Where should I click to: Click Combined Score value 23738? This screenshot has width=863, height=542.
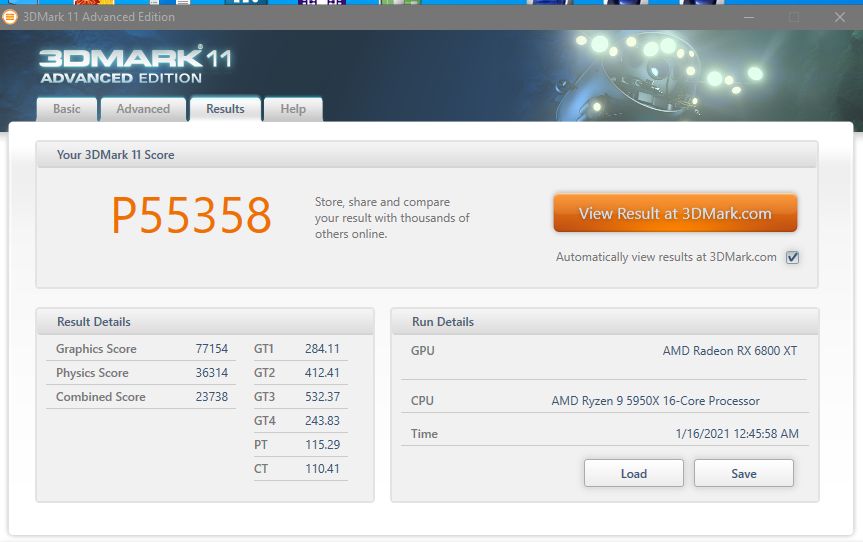(211, 397)
